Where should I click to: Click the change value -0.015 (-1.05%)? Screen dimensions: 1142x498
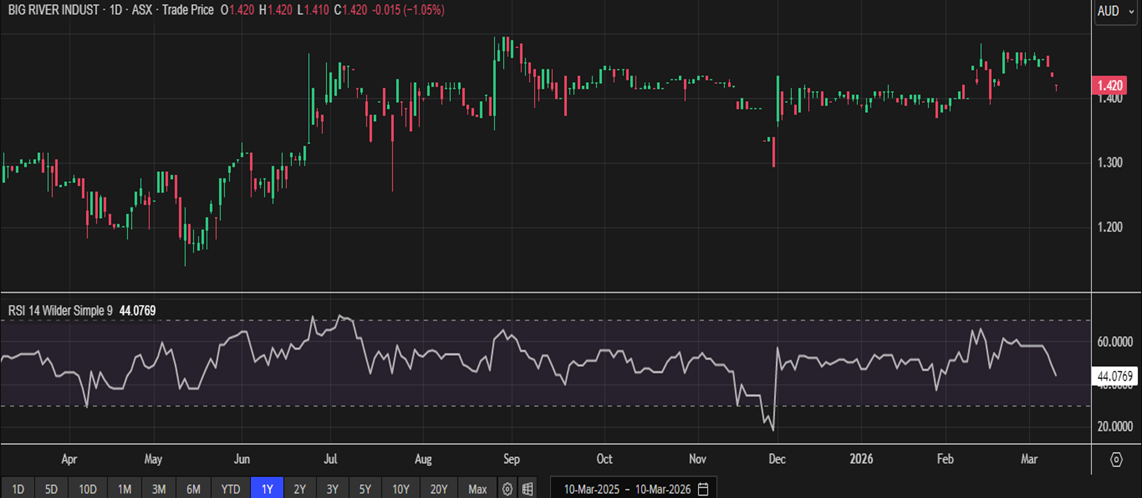pos(407,10)
